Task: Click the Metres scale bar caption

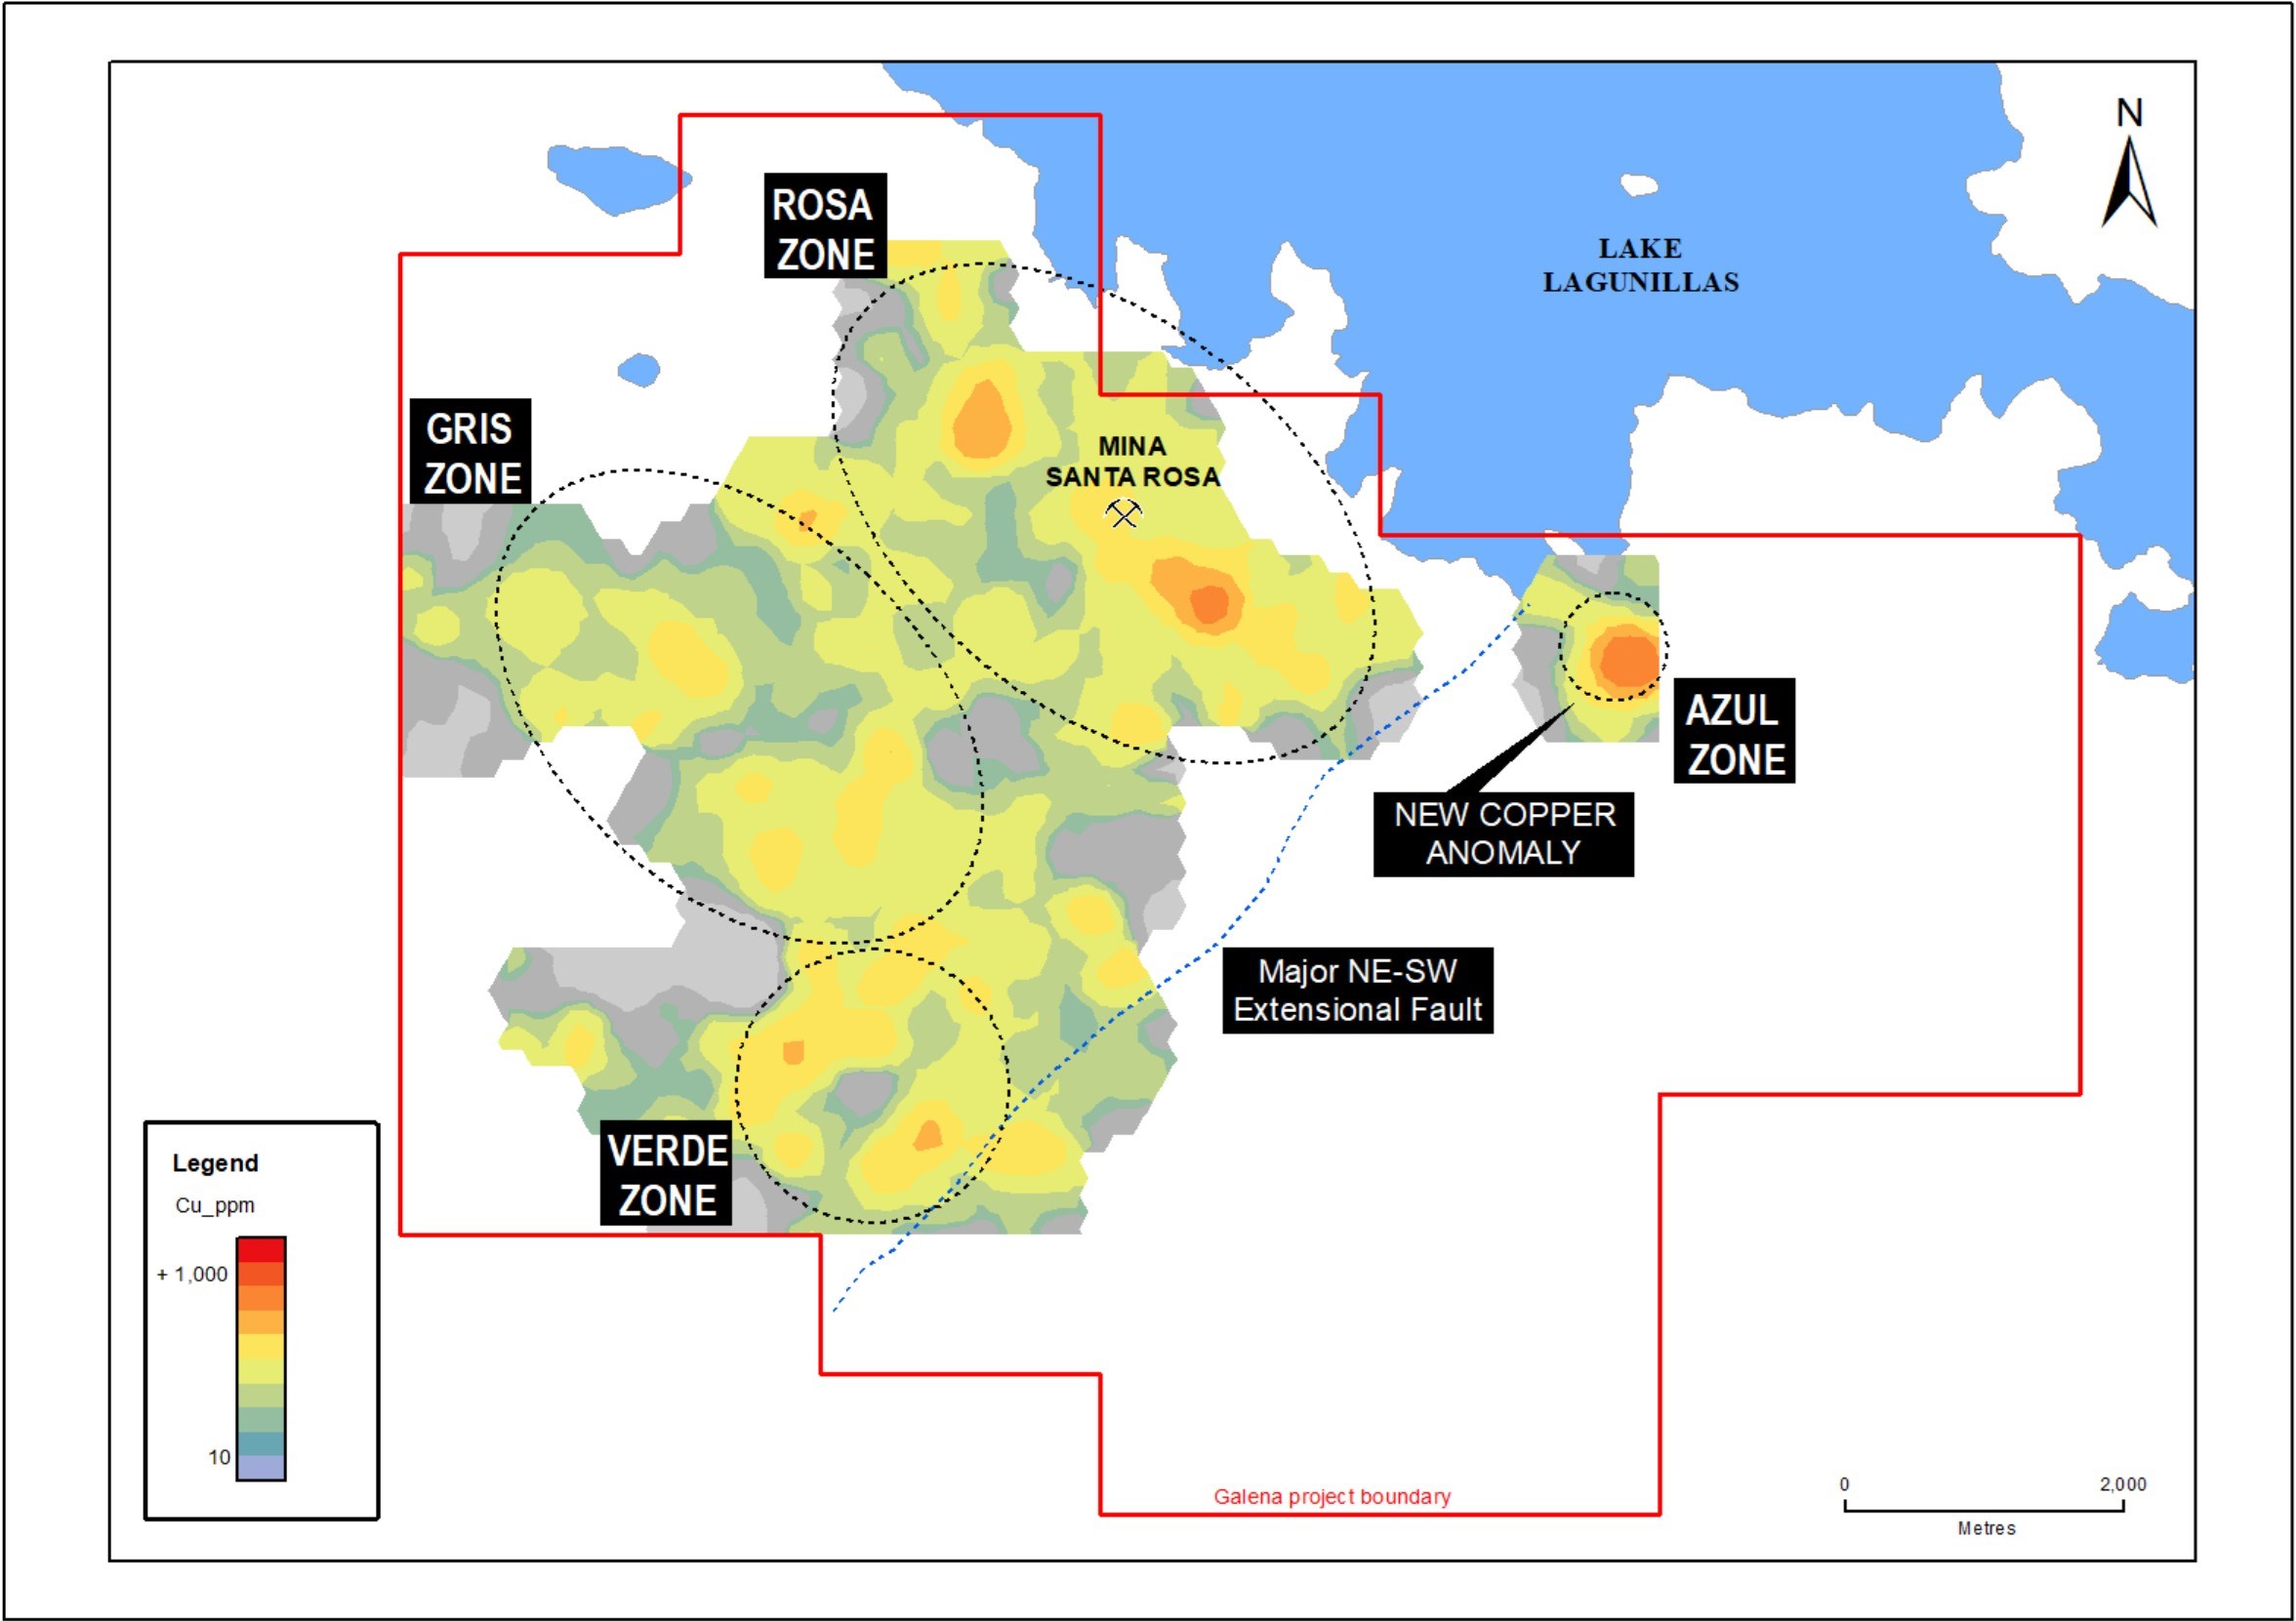Action: (x=1986, y=1529)
